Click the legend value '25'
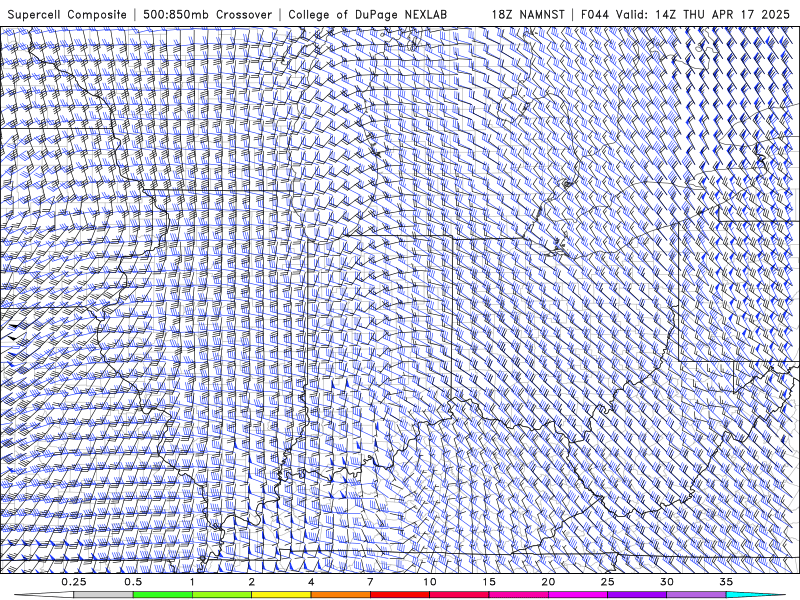Viewport: 800px width, 600px height. click(x=607, y=582)
